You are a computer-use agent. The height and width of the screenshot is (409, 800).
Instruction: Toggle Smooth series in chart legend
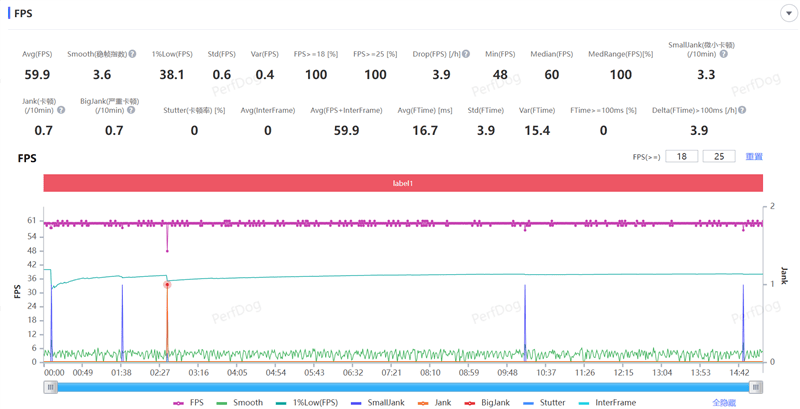pos(241,402)
